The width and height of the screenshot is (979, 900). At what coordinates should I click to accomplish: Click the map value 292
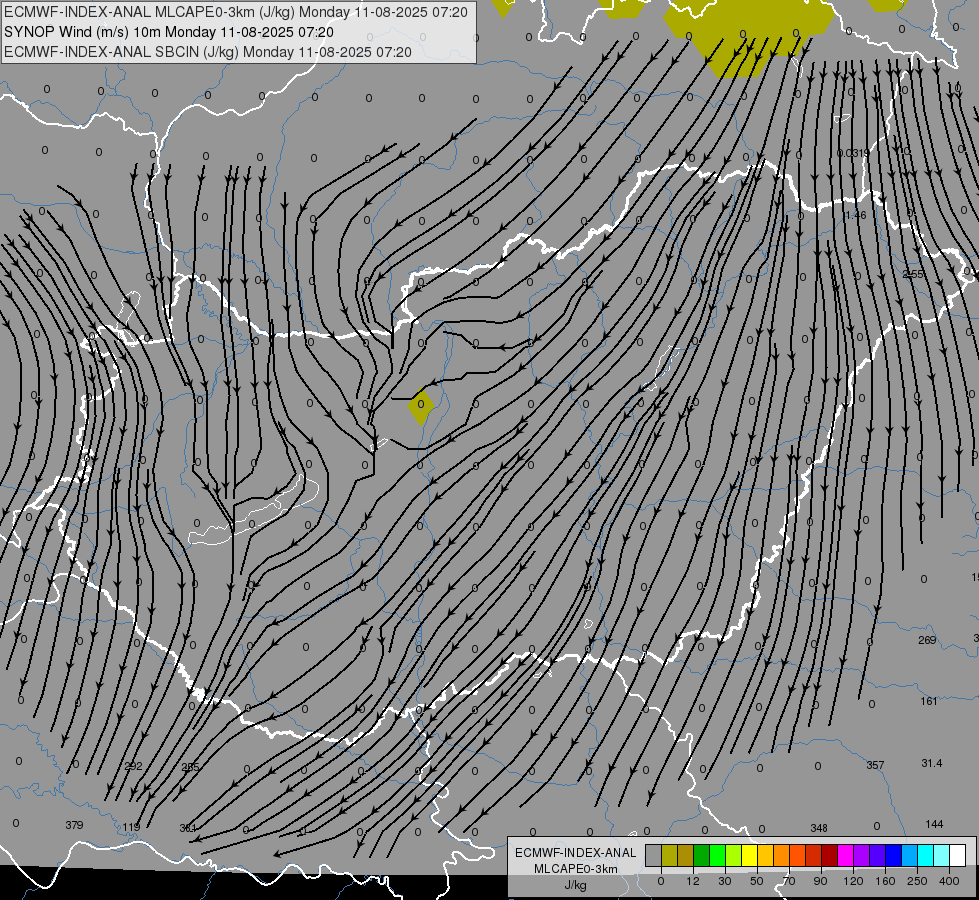(133, 766)
